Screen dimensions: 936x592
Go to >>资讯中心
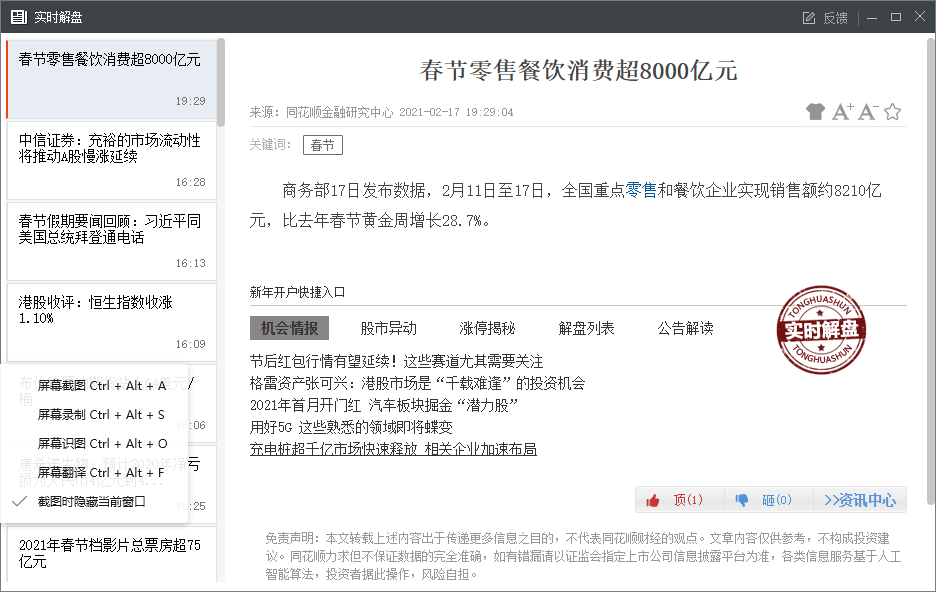point(860,500)
